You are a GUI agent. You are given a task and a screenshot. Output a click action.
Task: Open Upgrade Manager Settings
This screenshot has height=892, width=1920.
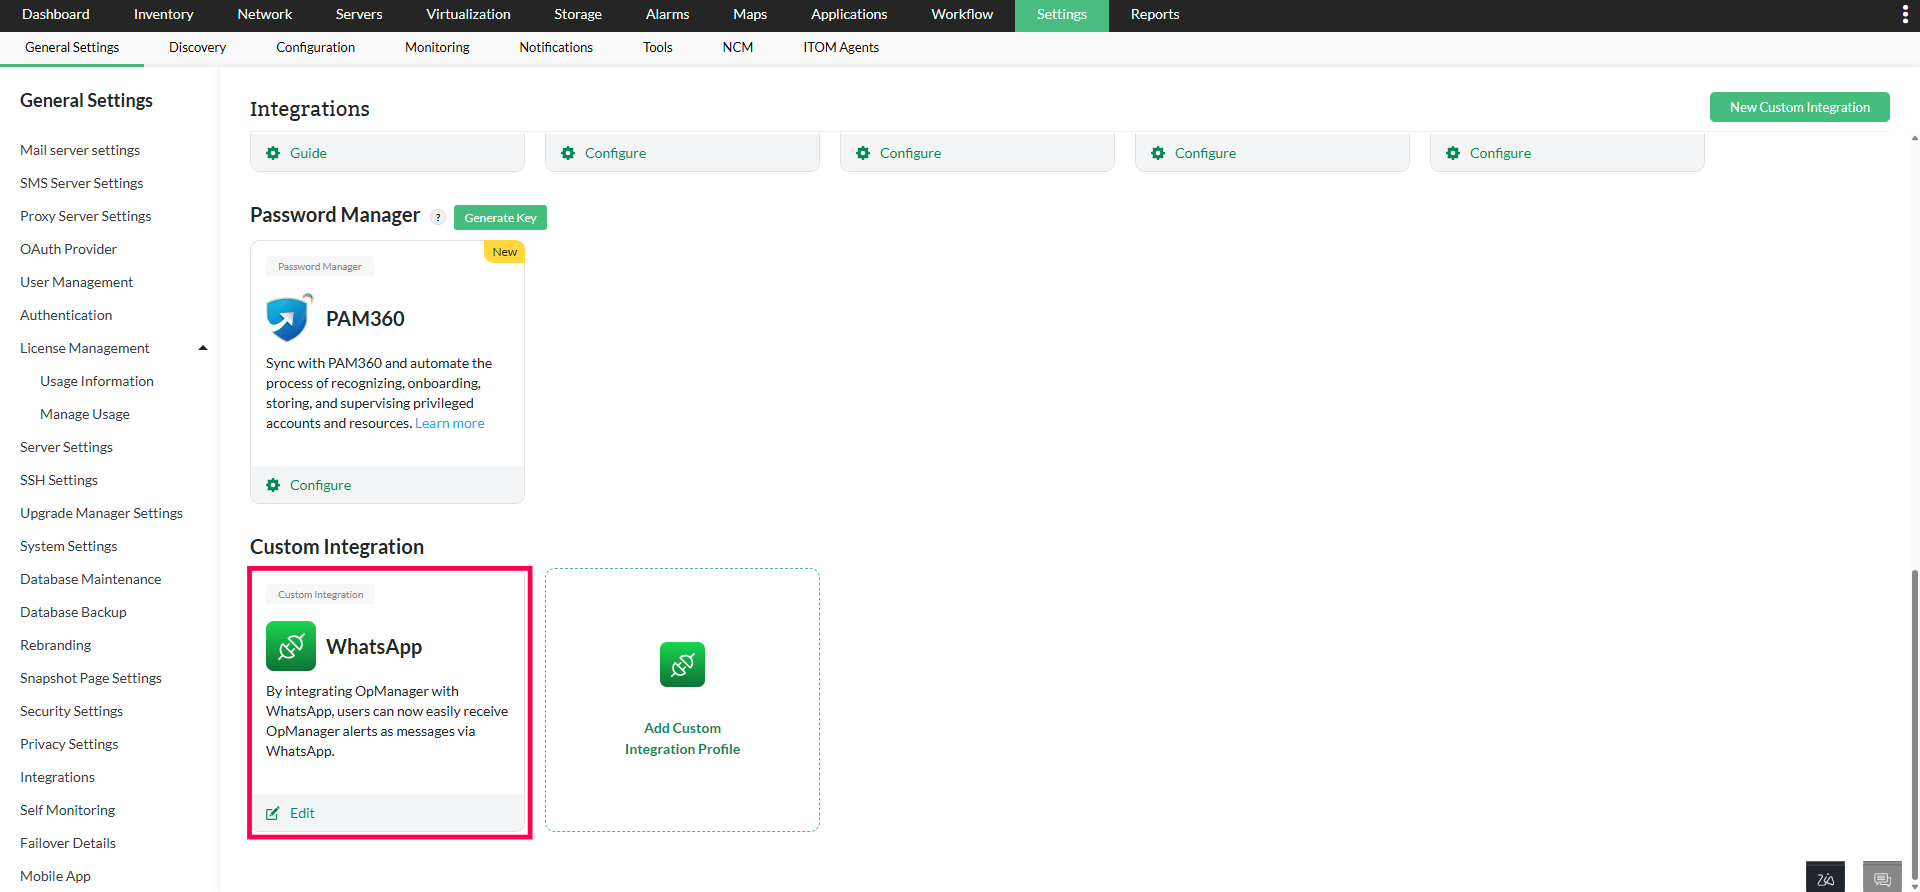click(x=102, y=513)
